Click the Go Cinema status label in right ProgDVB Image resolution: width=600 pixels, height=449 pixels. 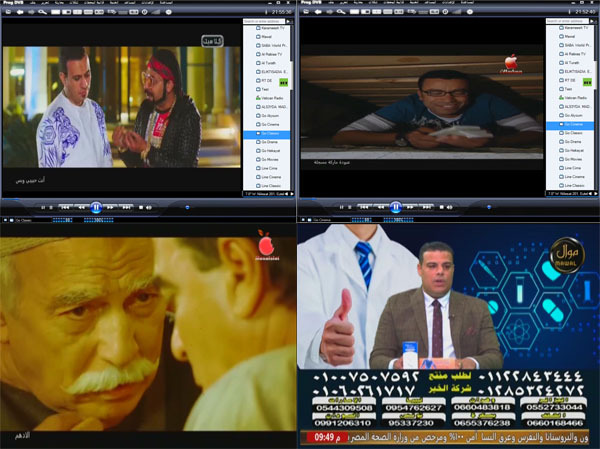(322, 220)
